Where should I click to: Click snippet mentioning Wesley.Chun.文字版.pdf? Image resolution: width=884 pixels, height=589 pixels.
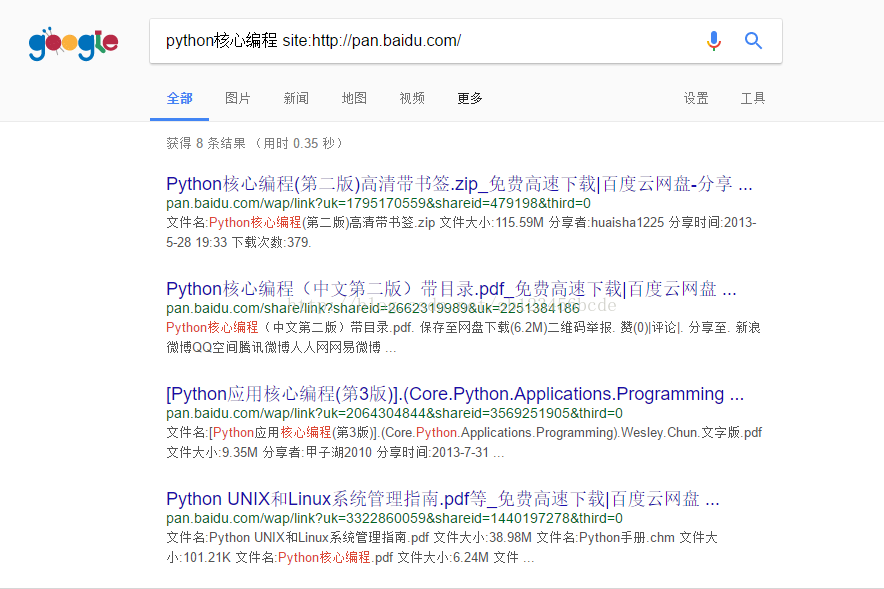click(x=691, y=432)
